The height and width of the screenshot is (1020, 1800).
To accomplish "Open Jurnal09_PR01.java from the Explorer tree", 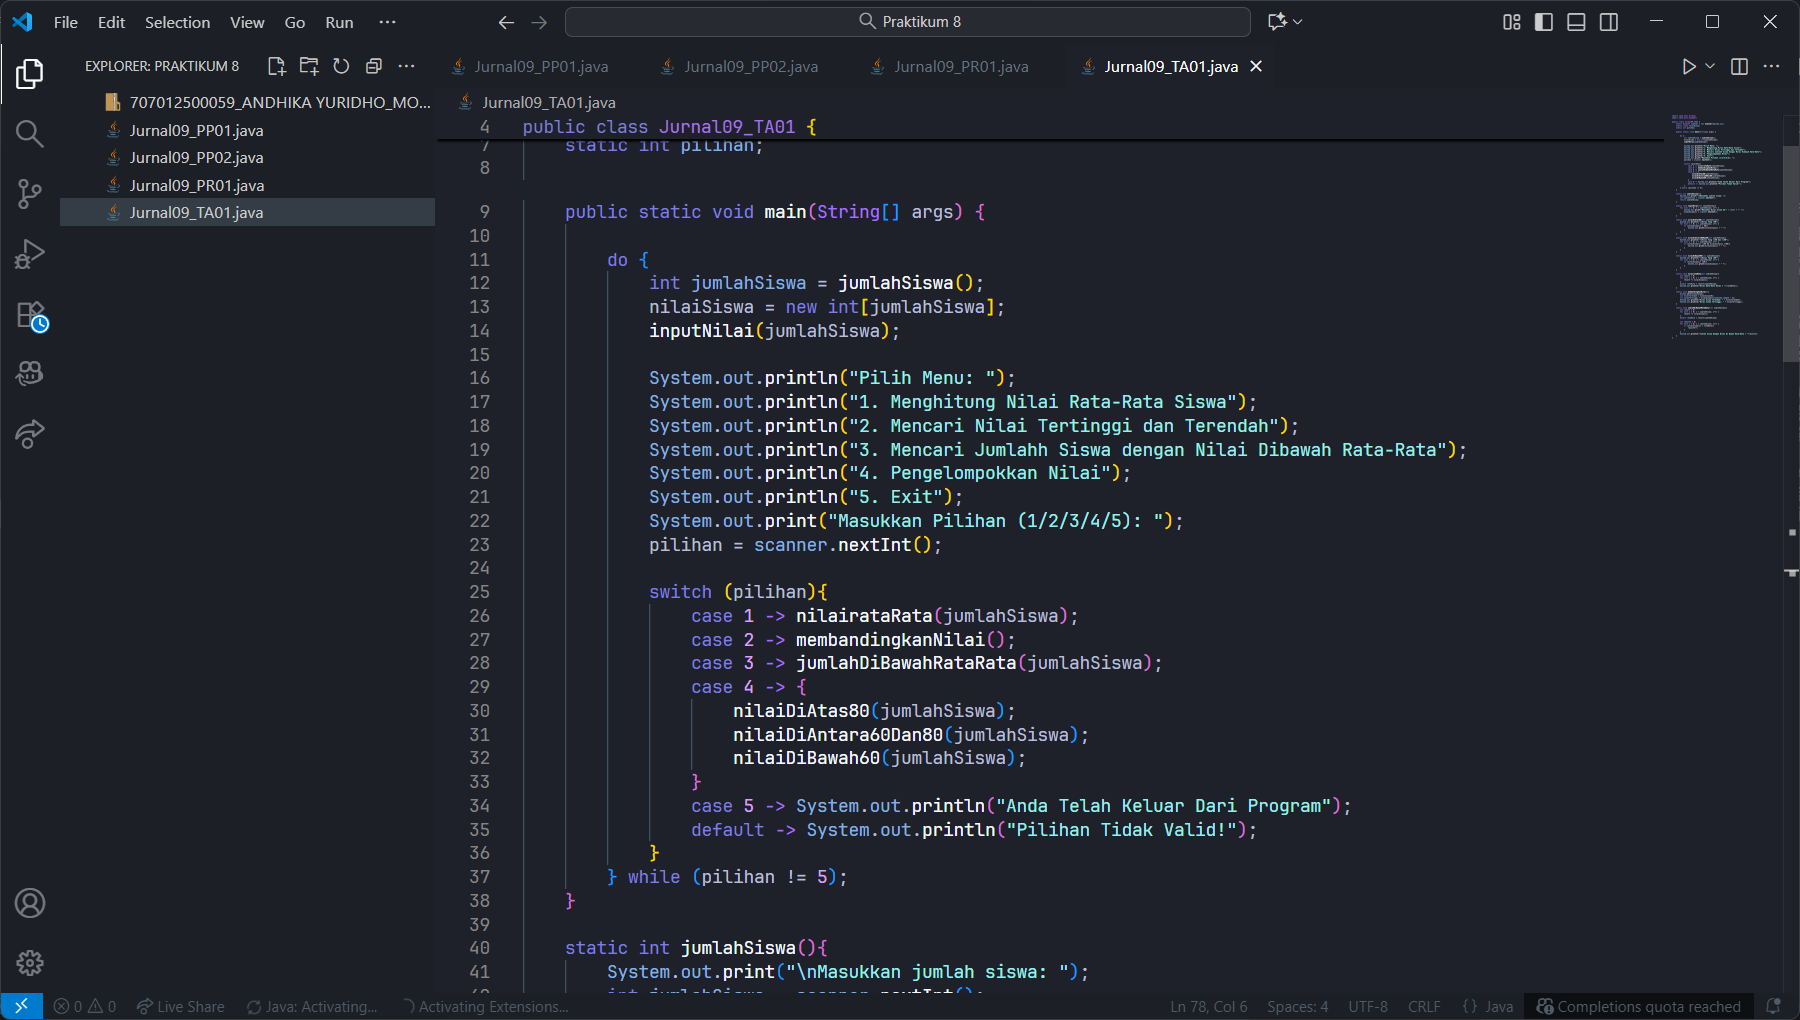I will (197, 185).
